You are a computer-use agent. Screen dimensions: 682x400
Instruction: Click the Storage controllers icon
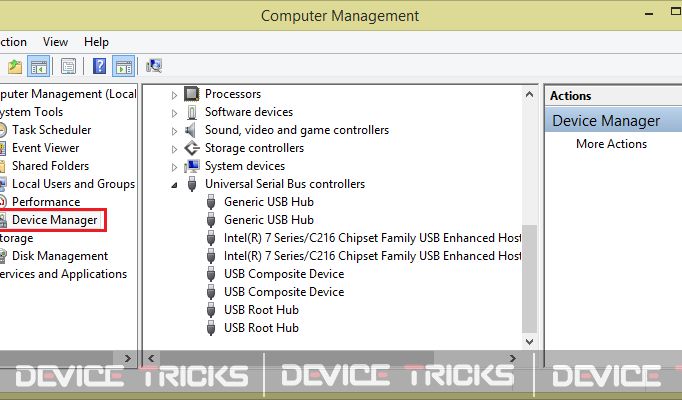191,148
